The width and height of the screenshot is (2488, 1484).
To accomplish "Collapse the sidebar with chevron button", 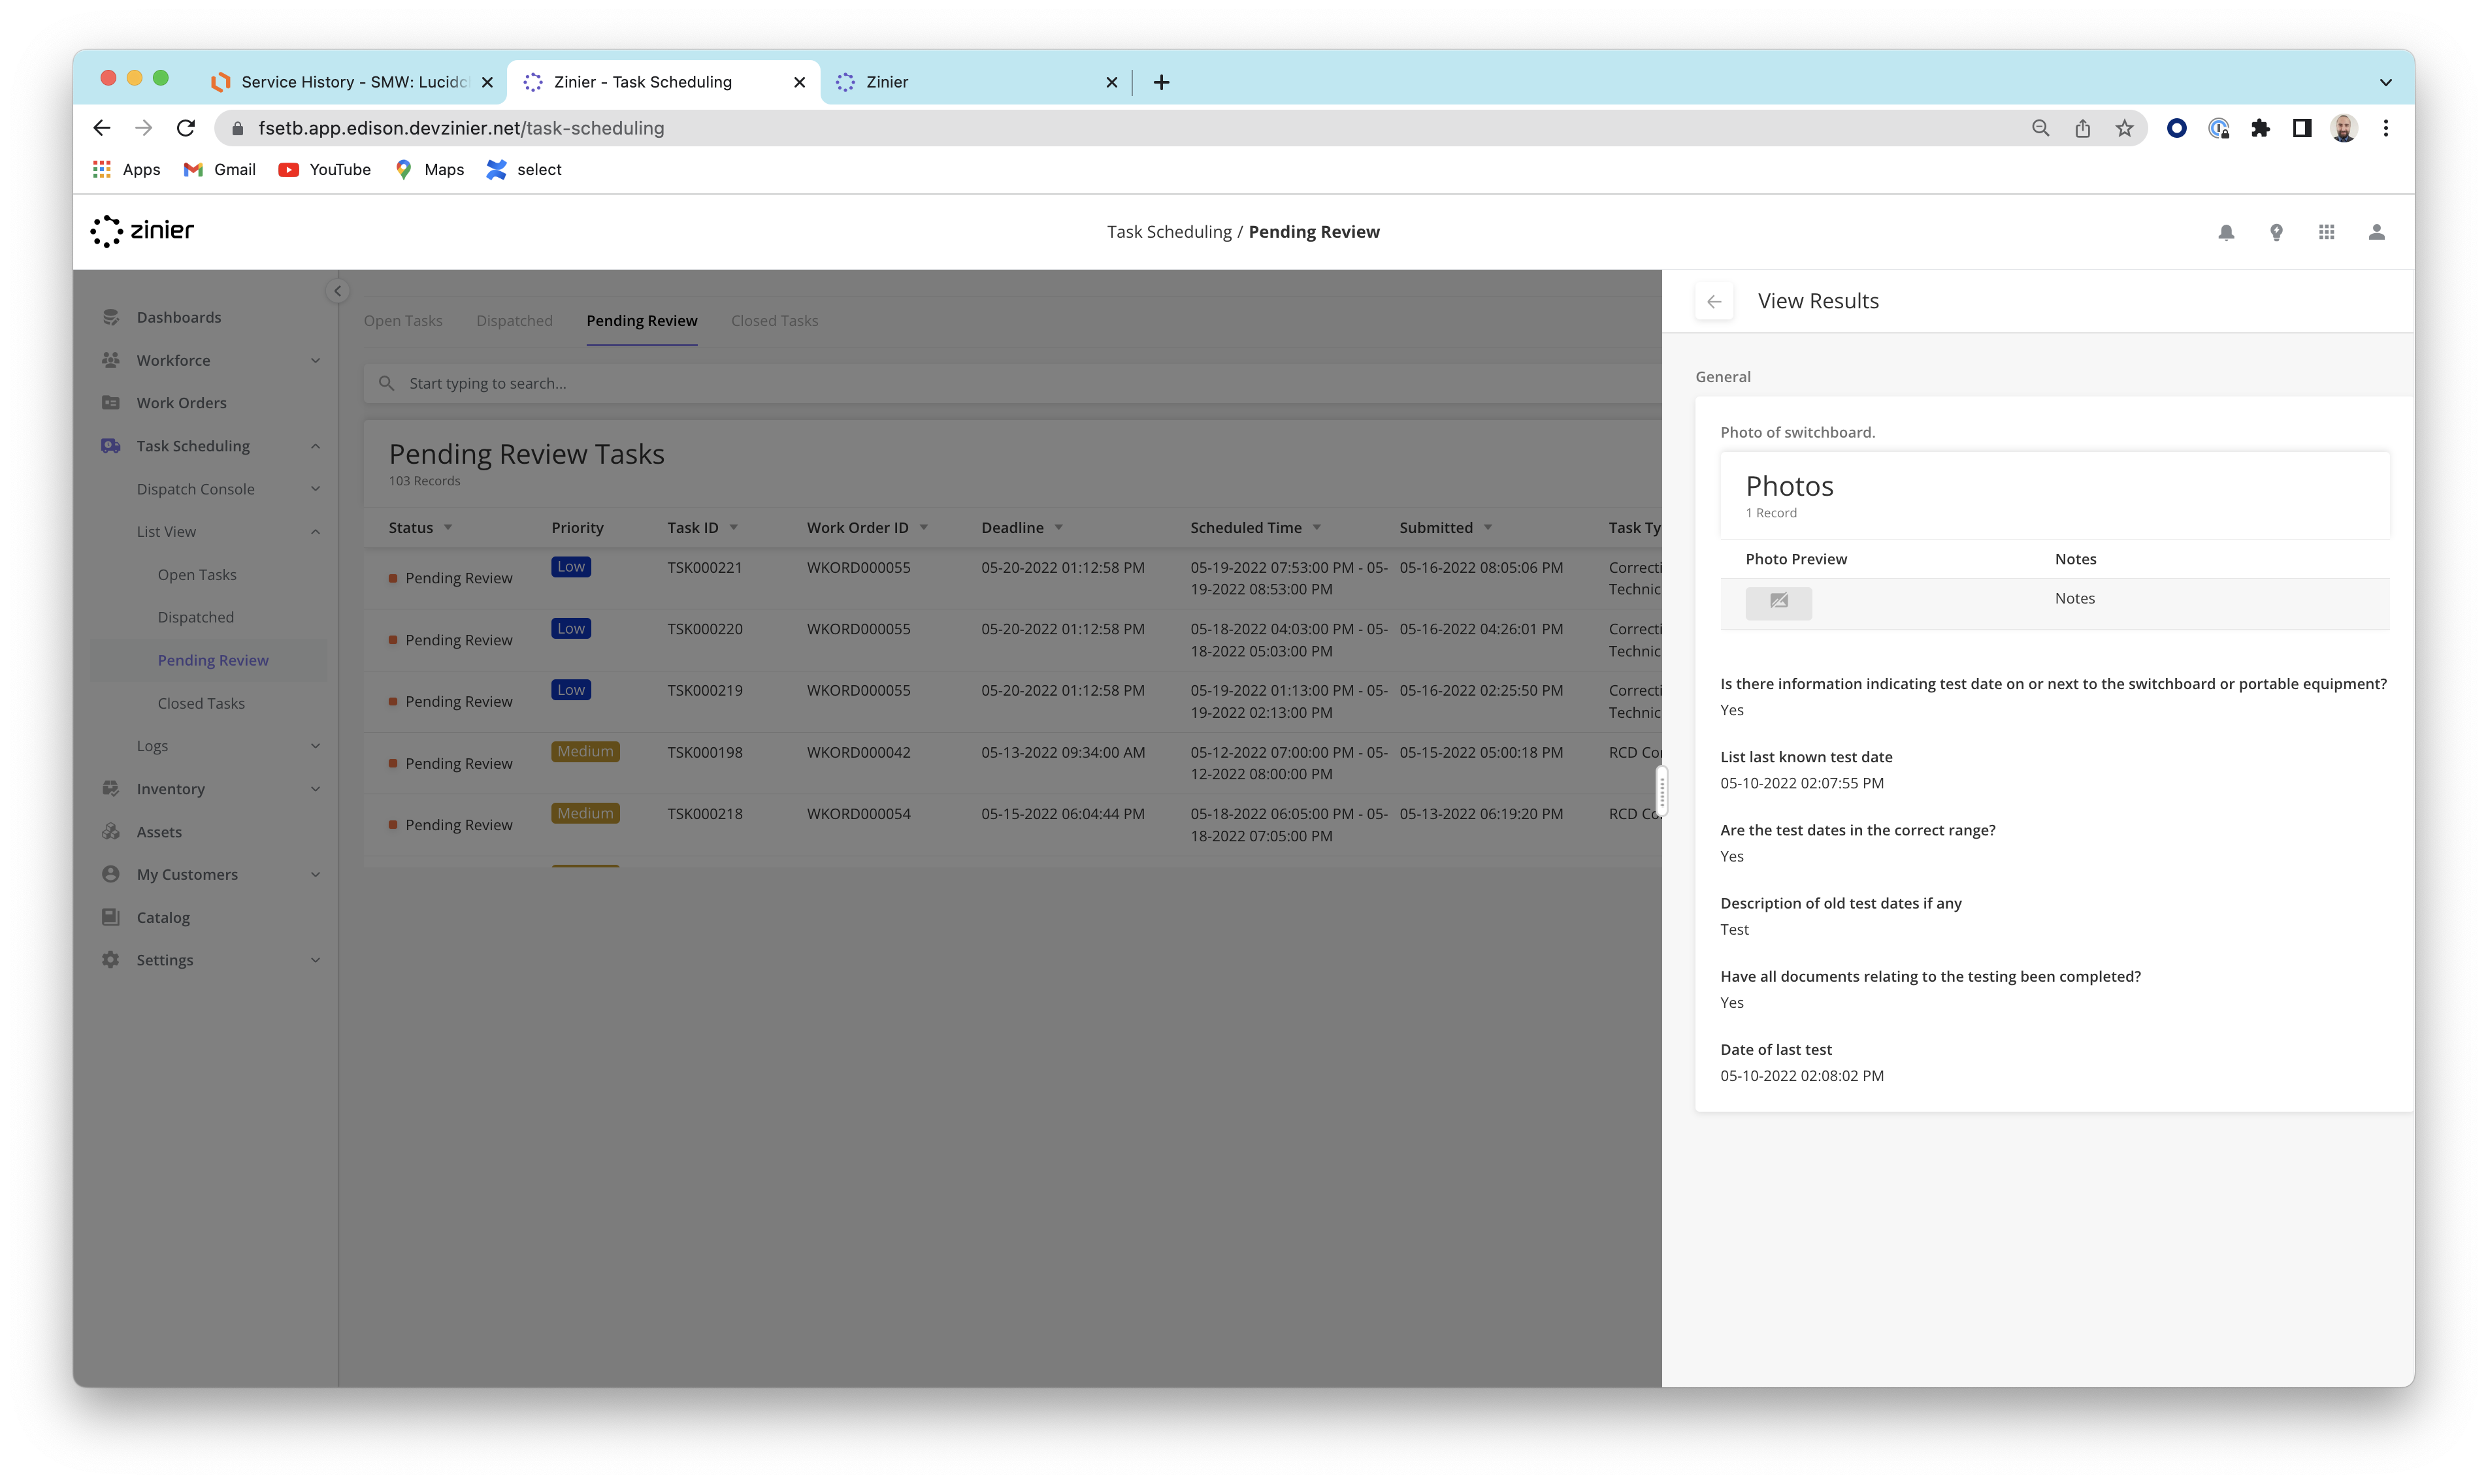I will click(337, 291).
